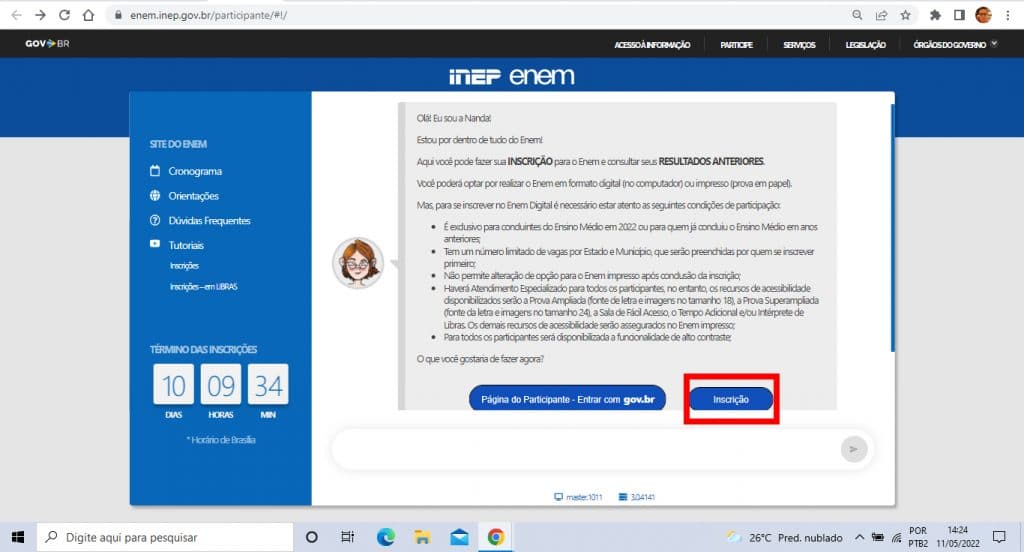Toggle the browser side panel icon
Image resolution: width=1024 pixels, height=552 pixels.
click(959, 15)
